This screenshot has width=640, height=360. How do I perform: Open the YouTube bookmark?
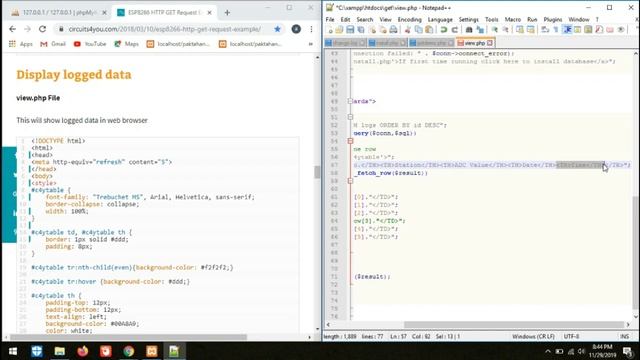pos(90,44)
